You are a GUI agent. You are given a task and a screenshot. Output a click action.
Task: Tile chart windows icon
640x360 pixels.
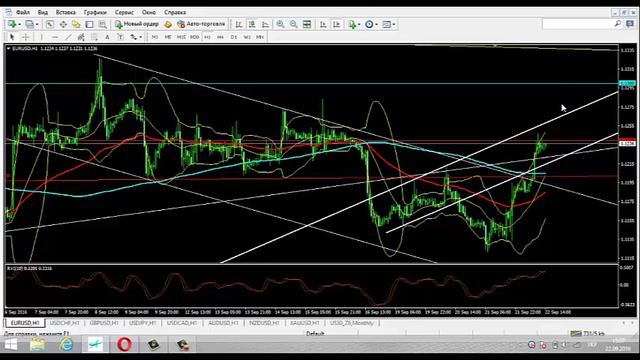[x=307, y=24]
